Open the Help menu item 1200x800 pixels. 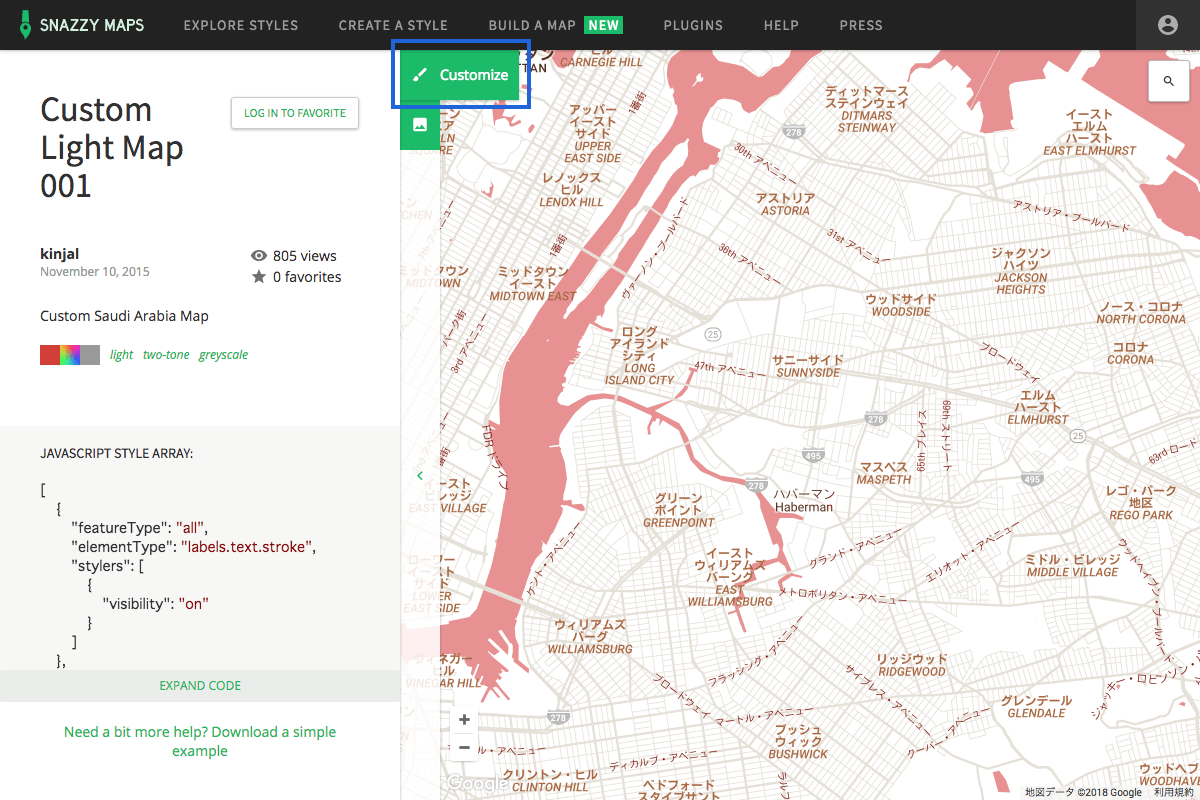pos(781,25)
